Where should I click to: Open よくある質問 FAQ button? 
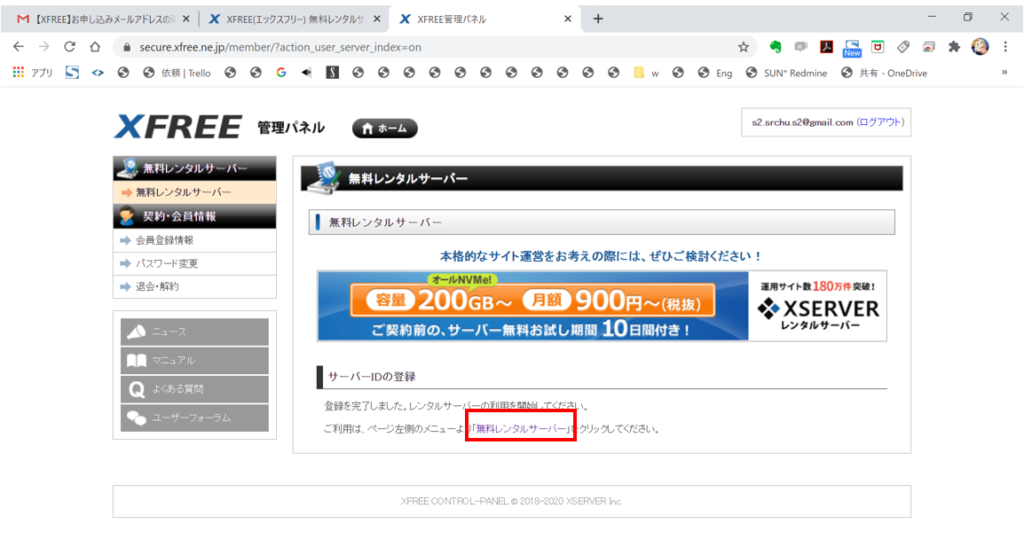click(x=195, y=390)
